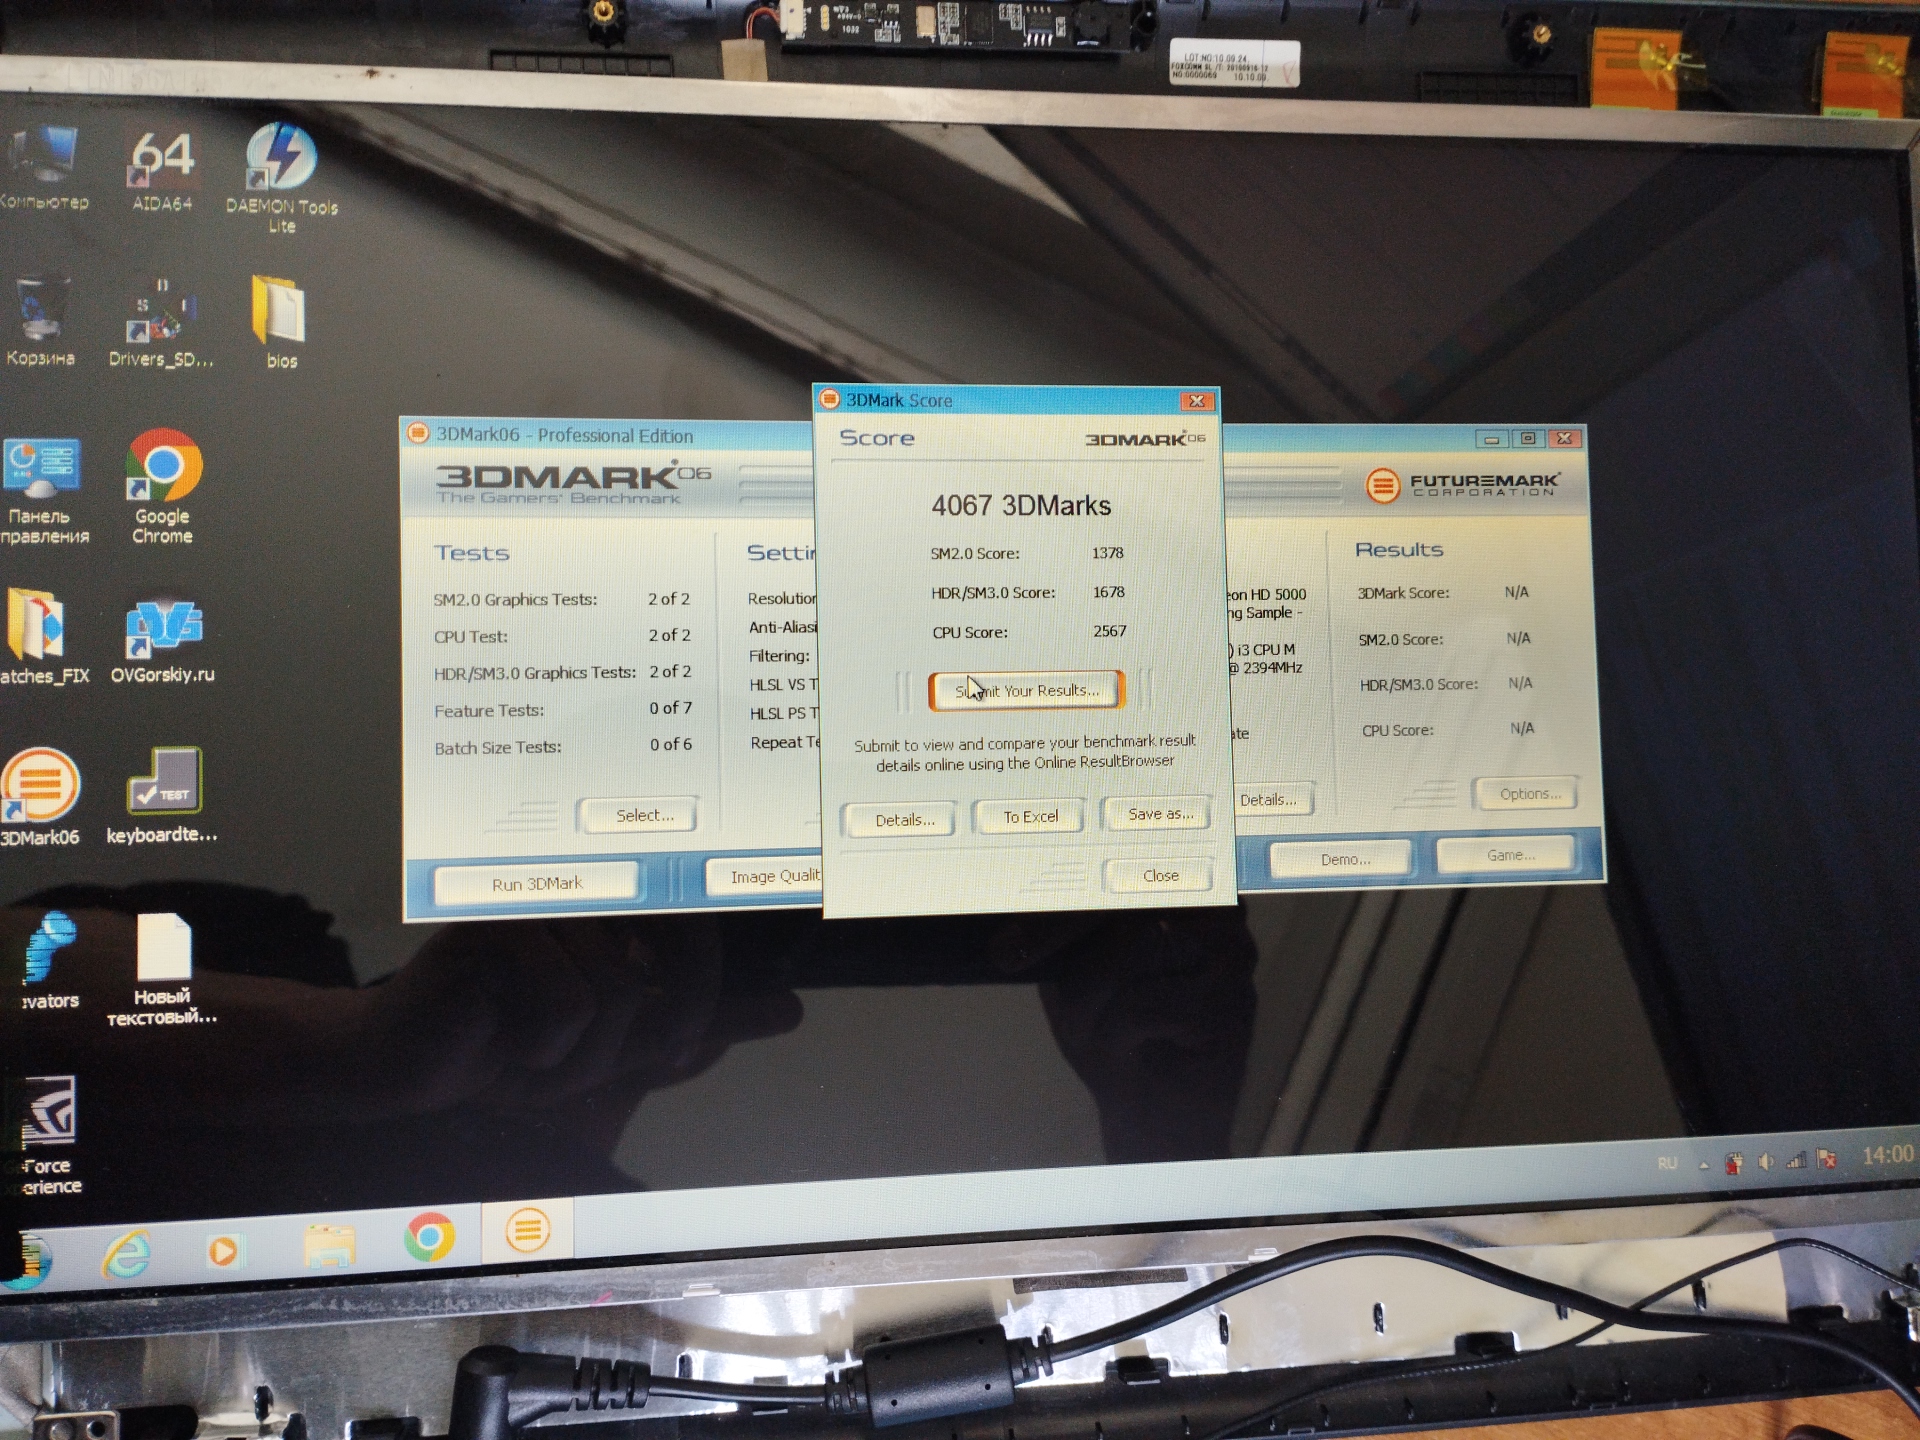Open the Drivers_SD desktop icon
This screenshot has height=1440, width=1920.
160,322
